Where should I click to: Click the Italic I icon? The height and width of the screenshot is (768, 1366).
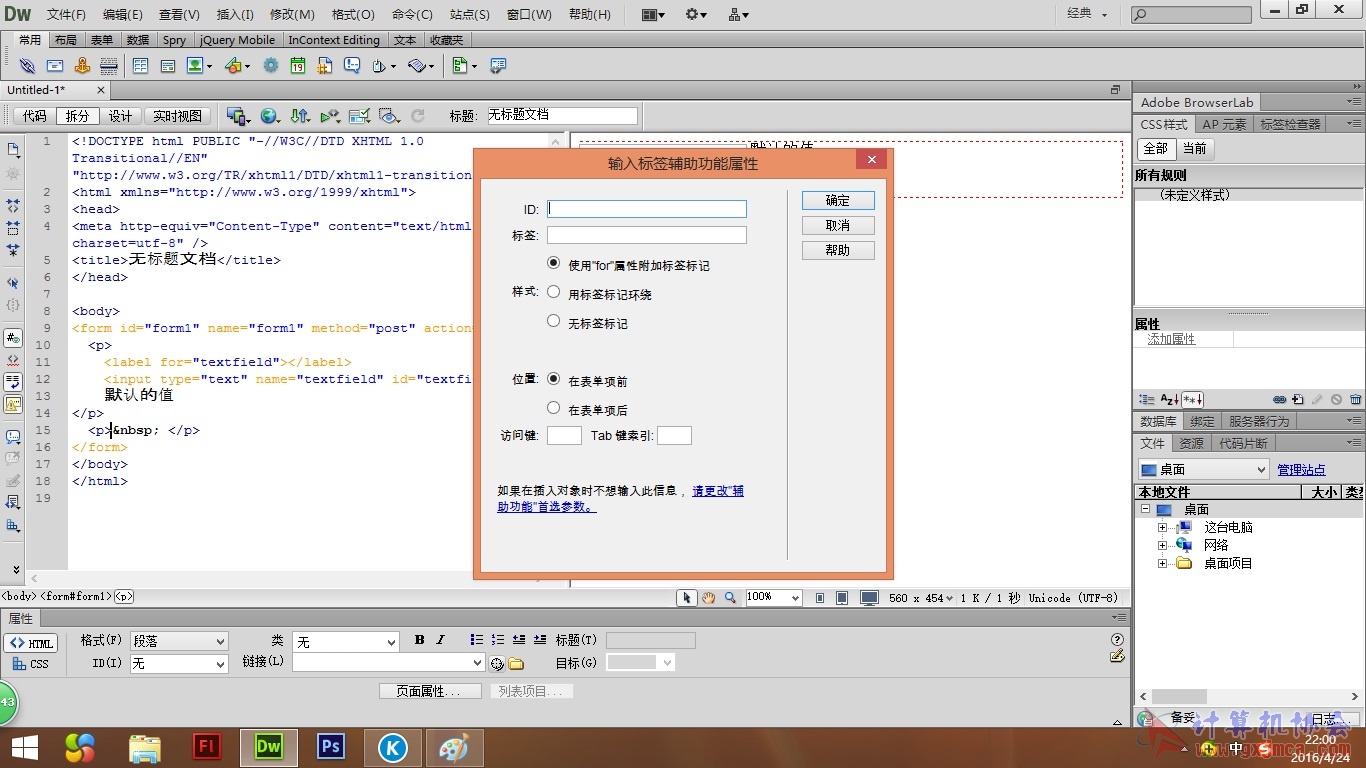[x=440, y=640]
